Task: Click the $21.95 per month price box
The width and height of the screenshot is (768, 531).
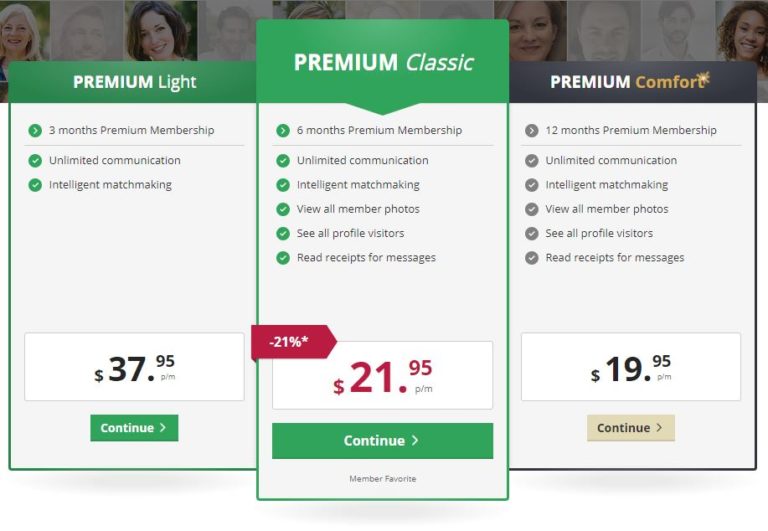Action: tap(383, 375)
